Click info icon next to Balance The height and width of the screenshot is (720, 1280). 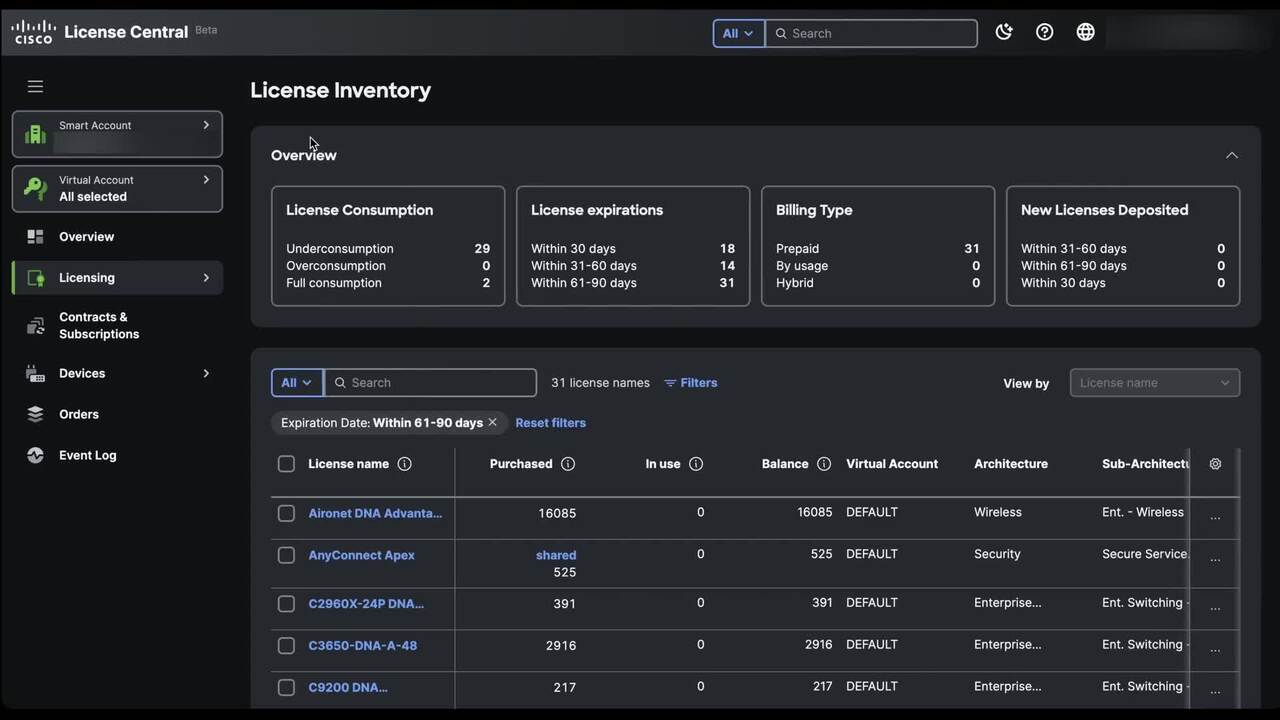pyautogui.click(x=824, y=464)
